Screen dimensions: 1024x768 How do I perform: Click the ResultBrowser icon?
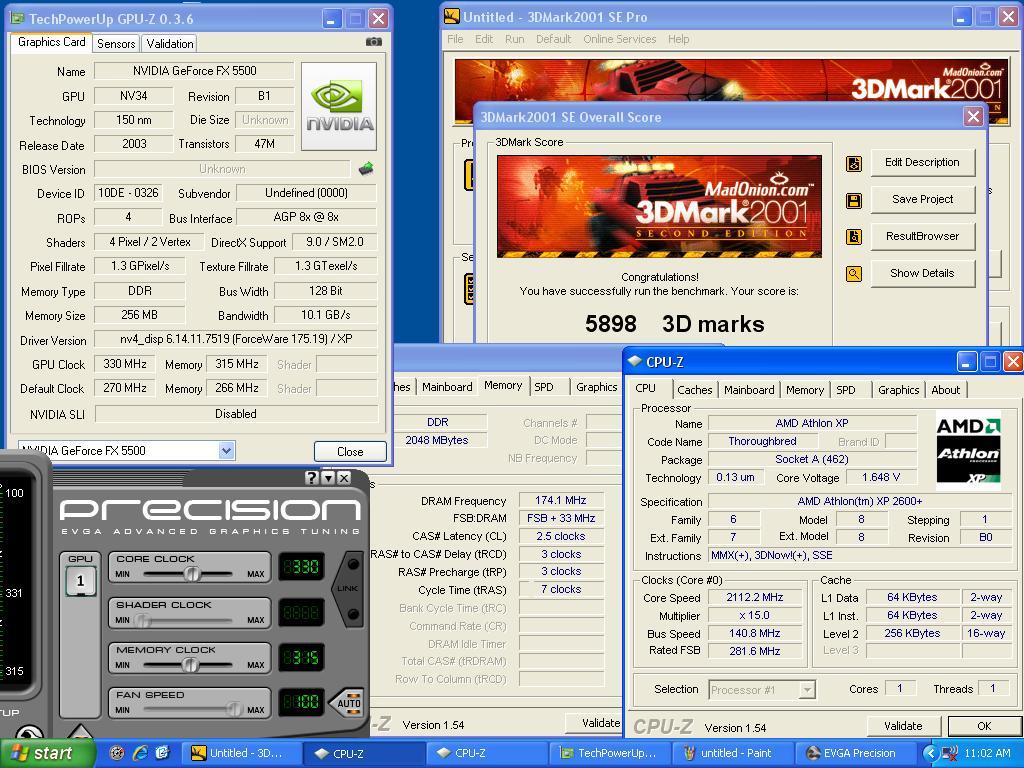coord(854,237)
